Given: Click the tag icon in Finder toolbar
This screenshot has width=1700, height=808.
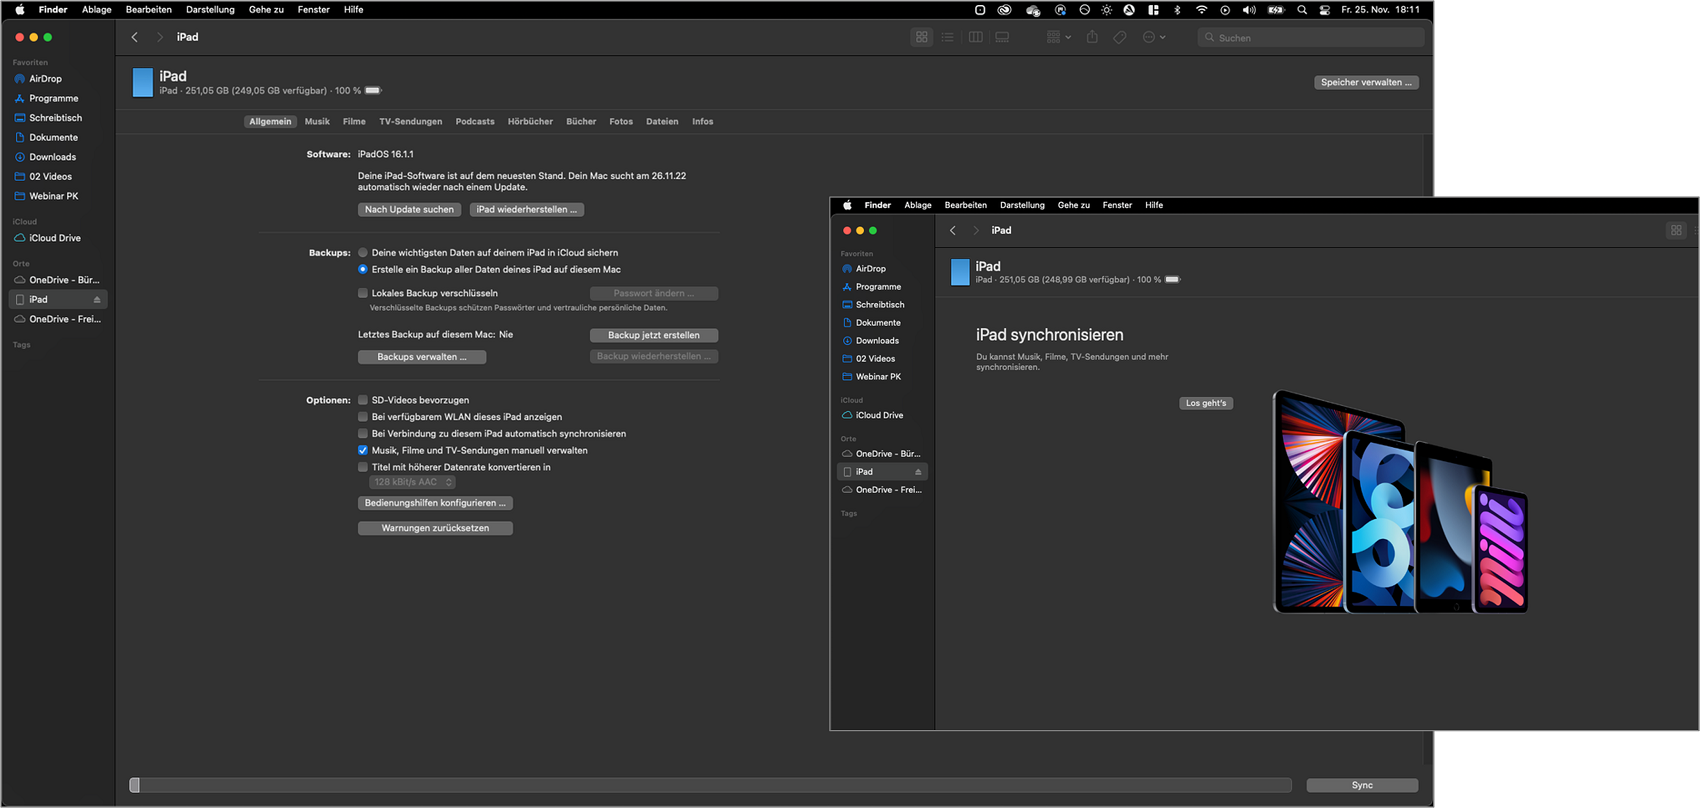Looking at the screenshot, I should (x=1120, y=37).
